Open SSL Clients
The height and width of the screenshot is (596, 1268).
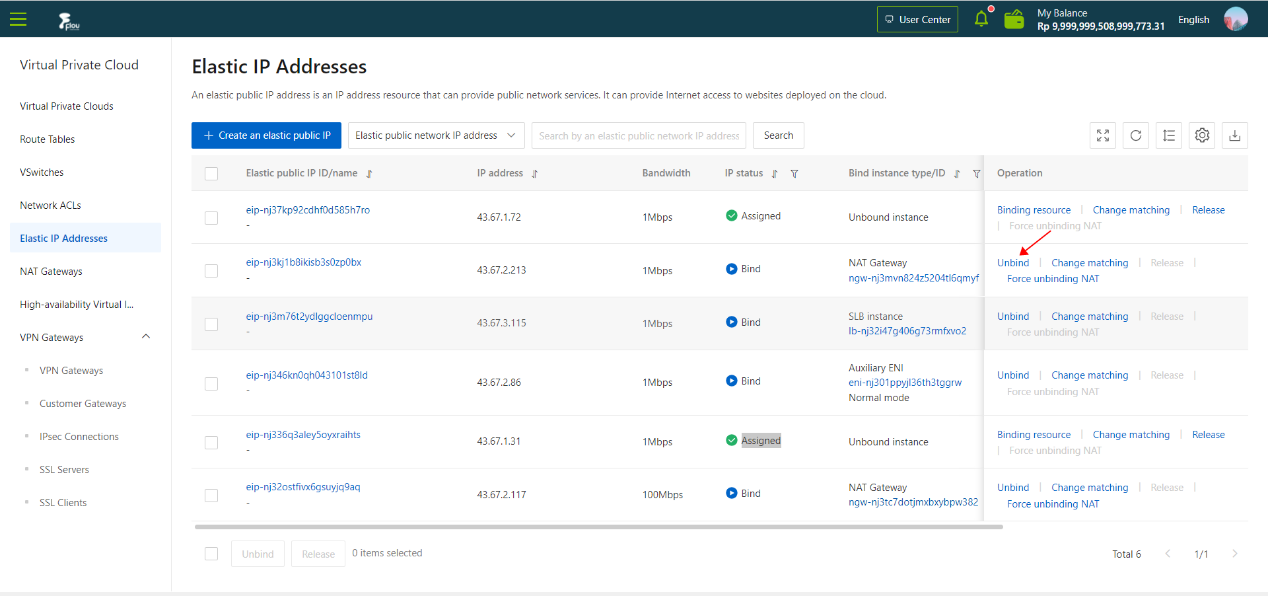click(x=63, y=502)
